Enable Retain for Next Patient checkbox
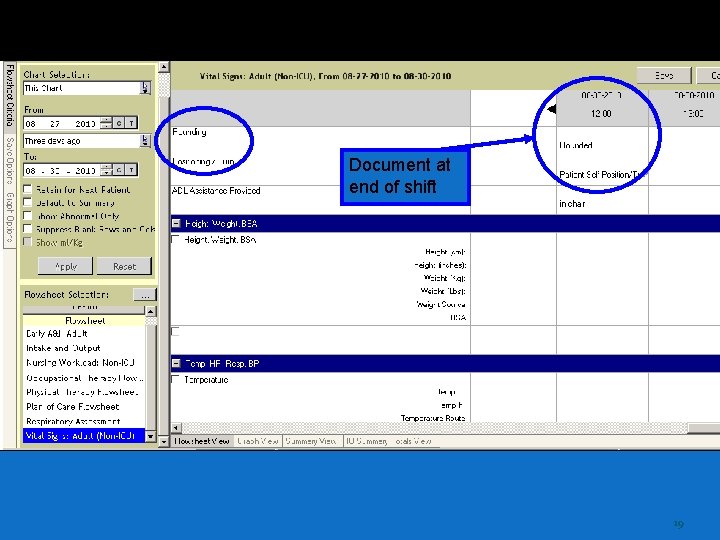Viewport: 720px width, 540px height. 28,189
